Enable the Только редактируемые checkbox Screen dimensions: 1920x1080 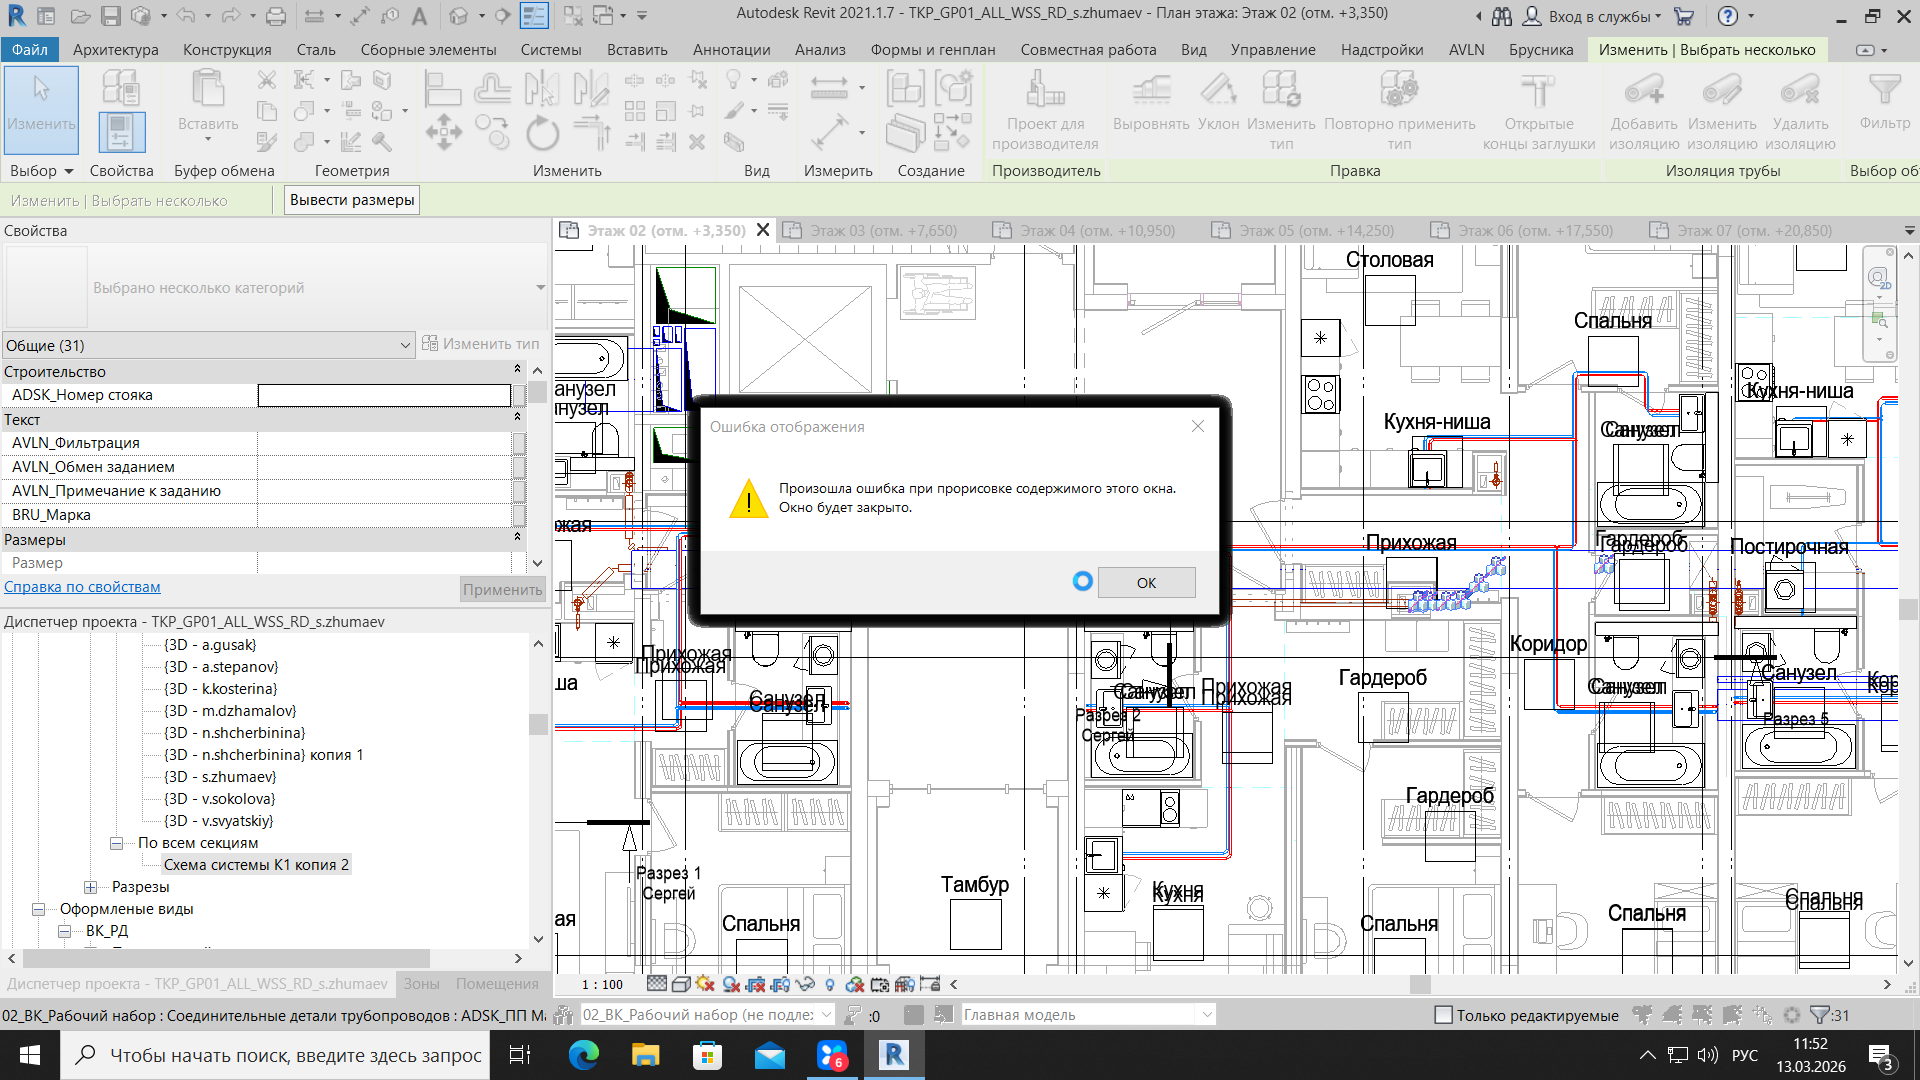(1443, 1015)
